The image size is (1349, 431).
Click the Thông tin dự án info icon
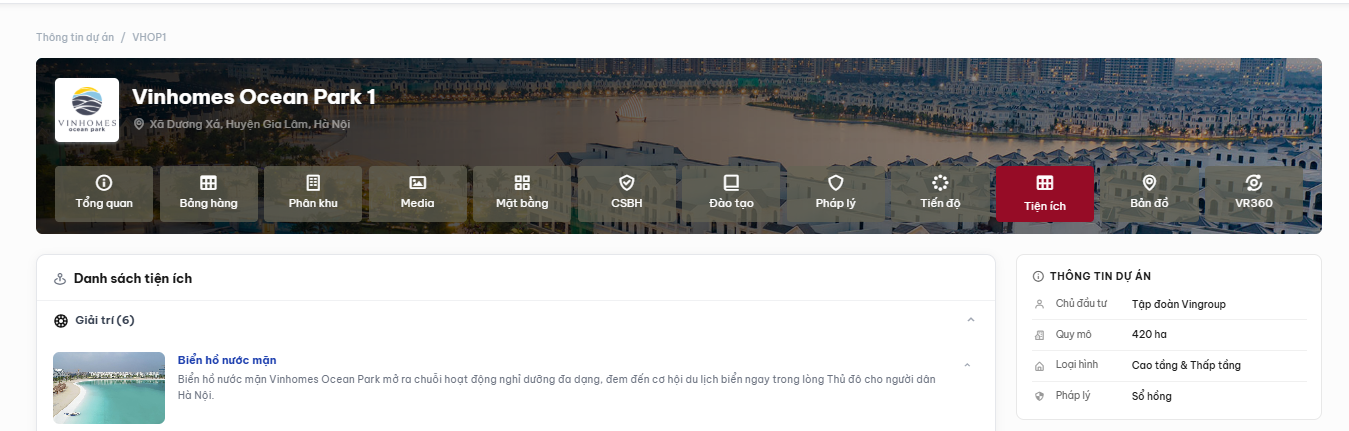point(1038,276)
